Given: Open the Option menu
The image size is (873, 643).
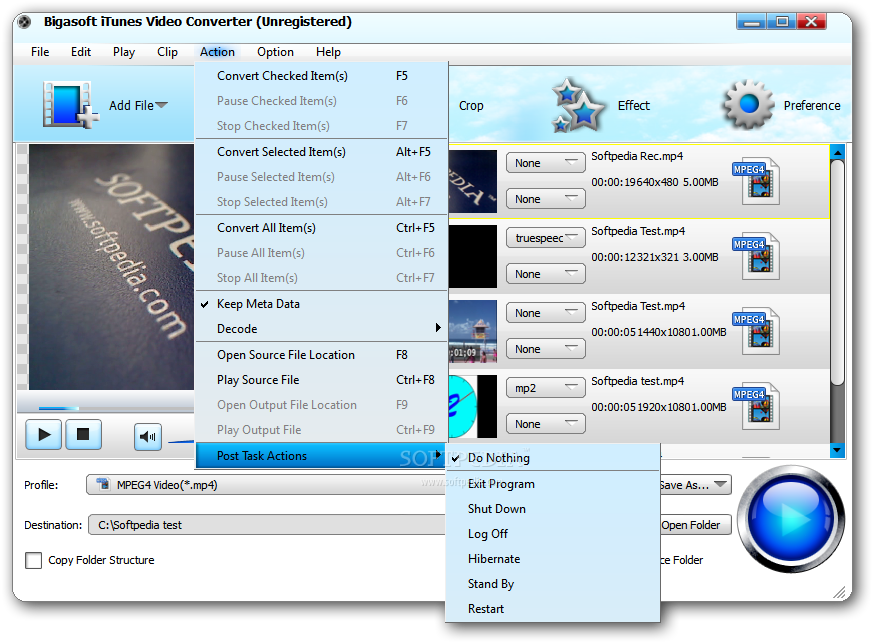Looking at the screenshot, I should coord(275,52).
